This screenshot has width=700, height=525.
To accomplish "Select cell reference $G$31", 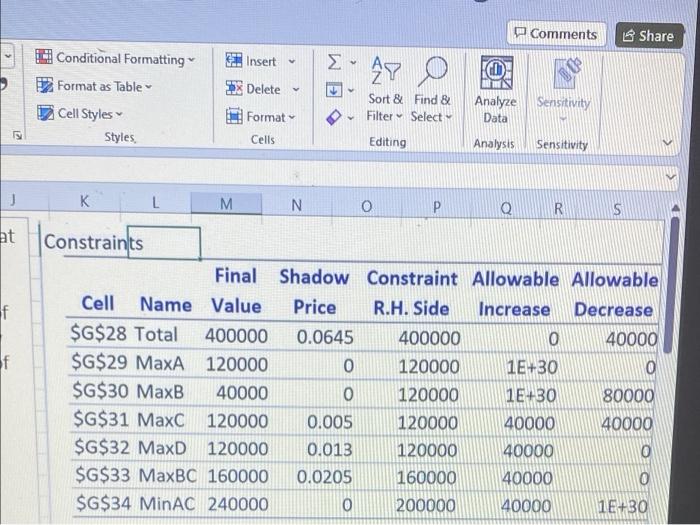I will (x=101, y=419).
